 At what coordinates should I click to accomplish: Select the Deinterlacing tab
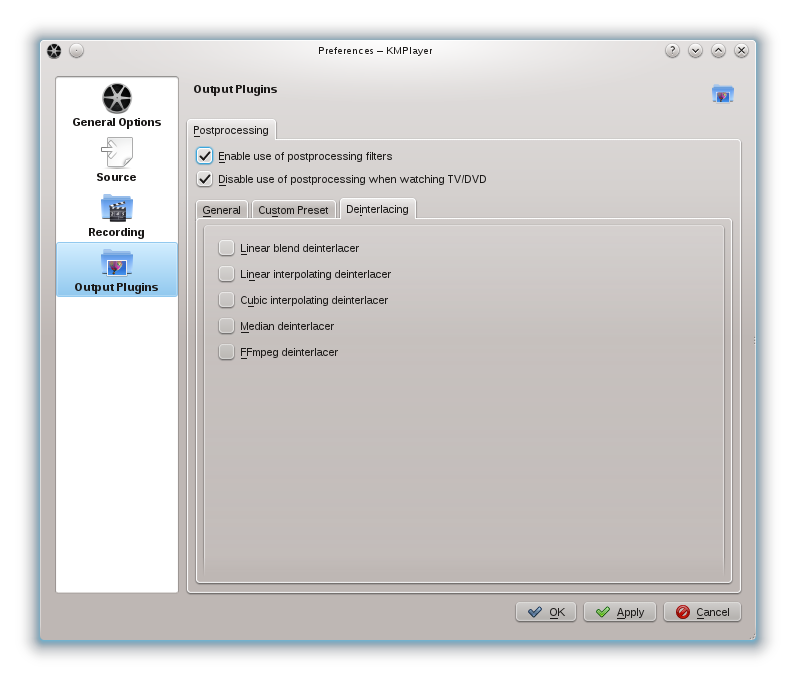tap(377, 209)
